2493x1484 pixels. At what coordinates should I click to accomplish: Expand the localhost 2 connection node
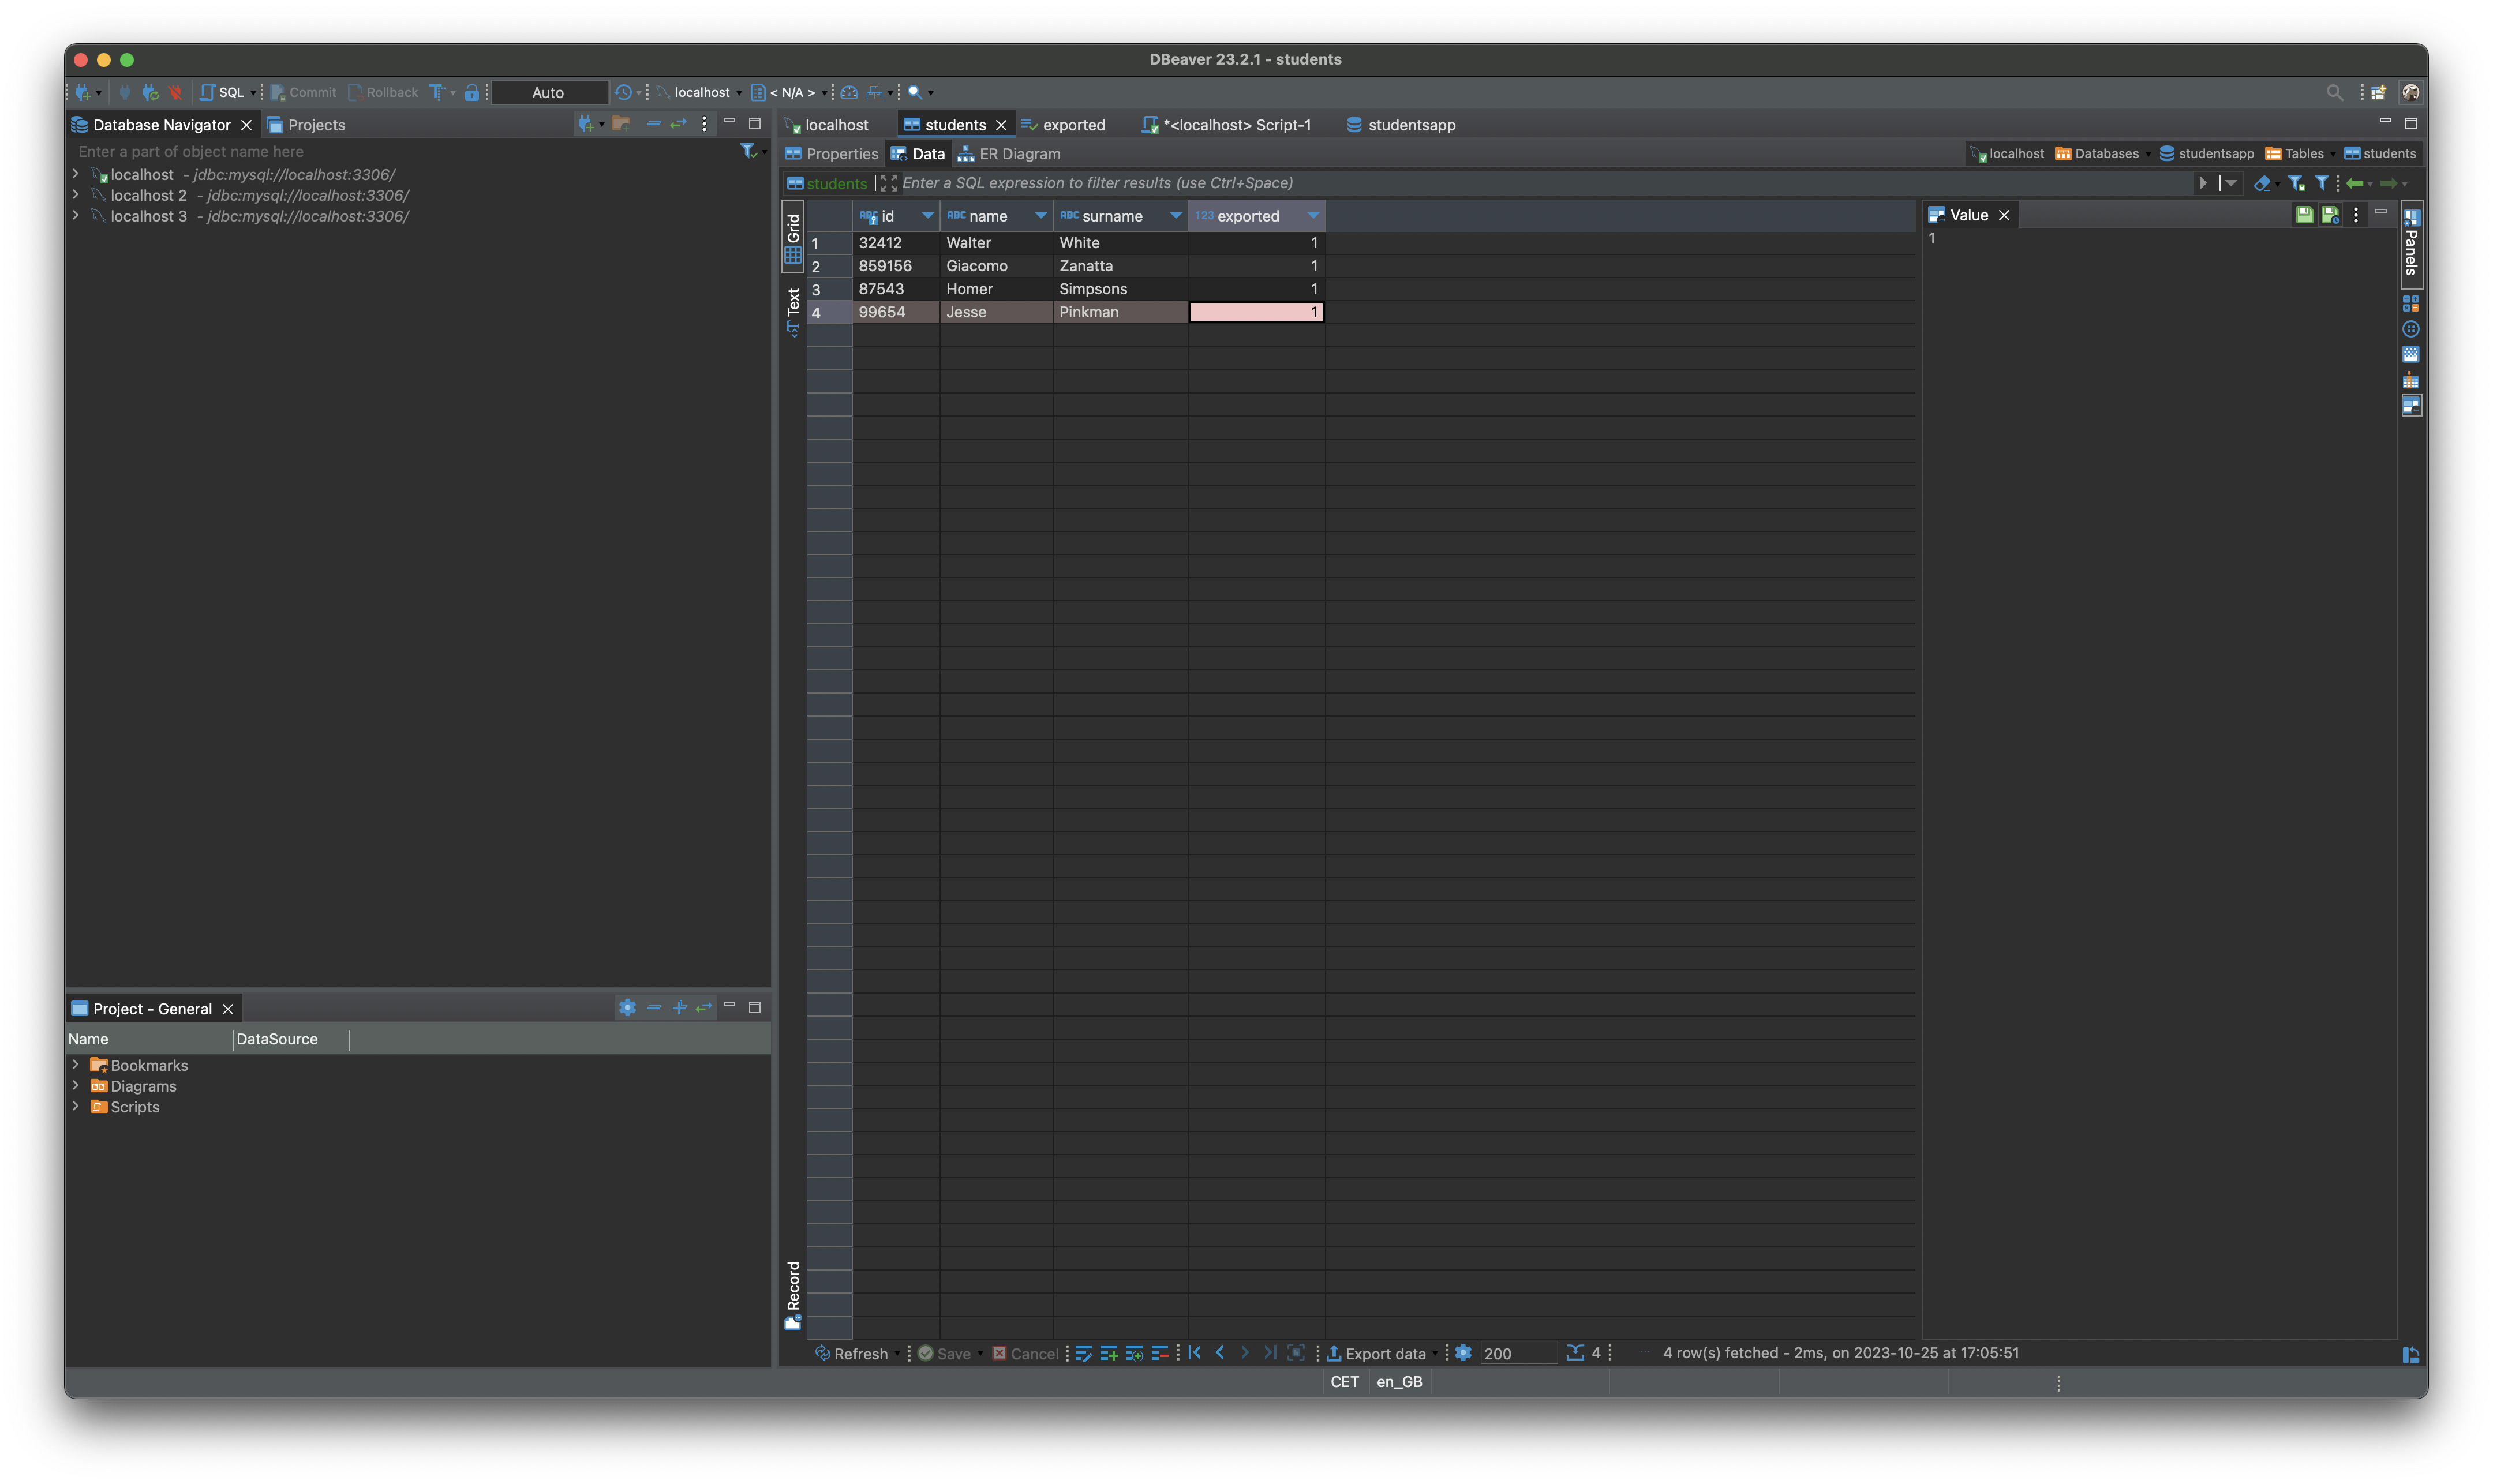coord(76,195)
